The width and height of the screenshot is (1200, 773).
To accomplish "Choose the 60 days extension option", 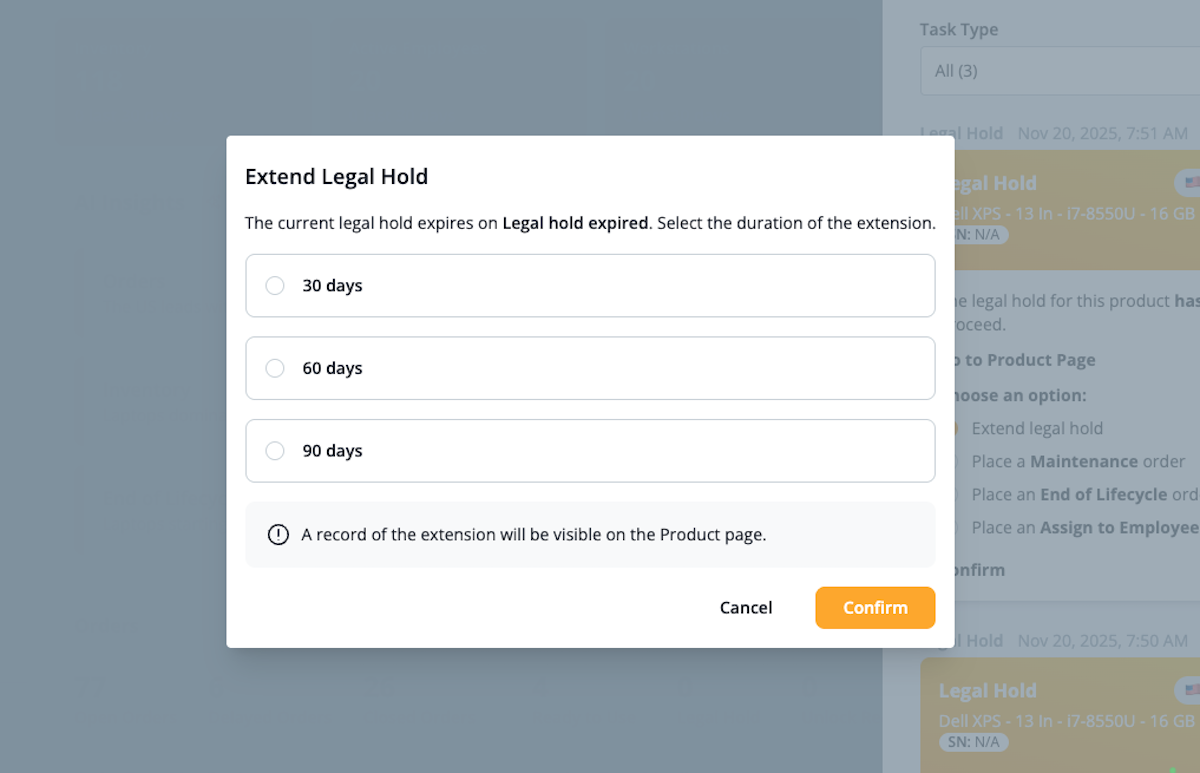I will pyautogui.click(x=275, y=369).
